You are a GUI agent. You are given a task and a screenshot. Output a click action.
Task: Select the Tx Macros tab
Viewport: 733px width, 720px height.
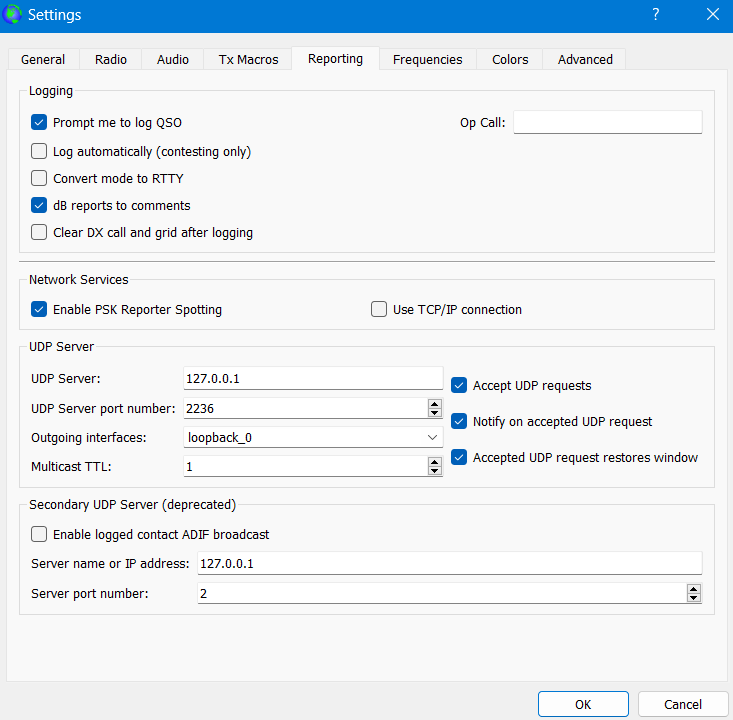pyautogui.click(x=248, y=59)
